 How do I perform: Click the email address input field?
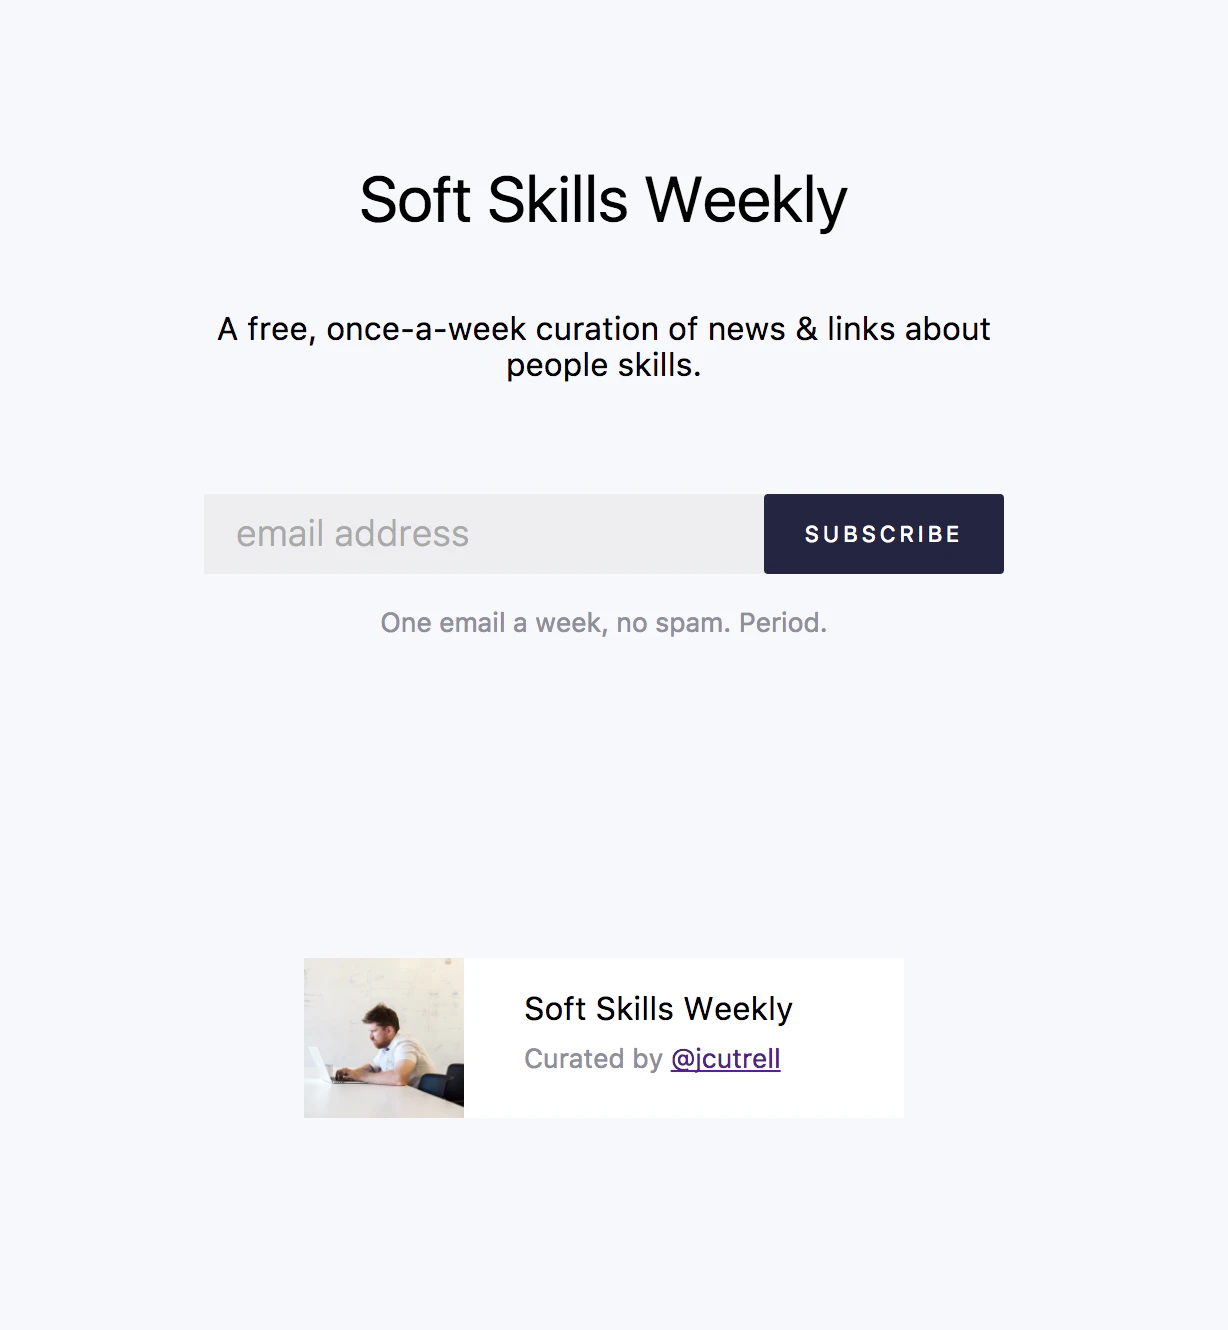tap(480, 533)
